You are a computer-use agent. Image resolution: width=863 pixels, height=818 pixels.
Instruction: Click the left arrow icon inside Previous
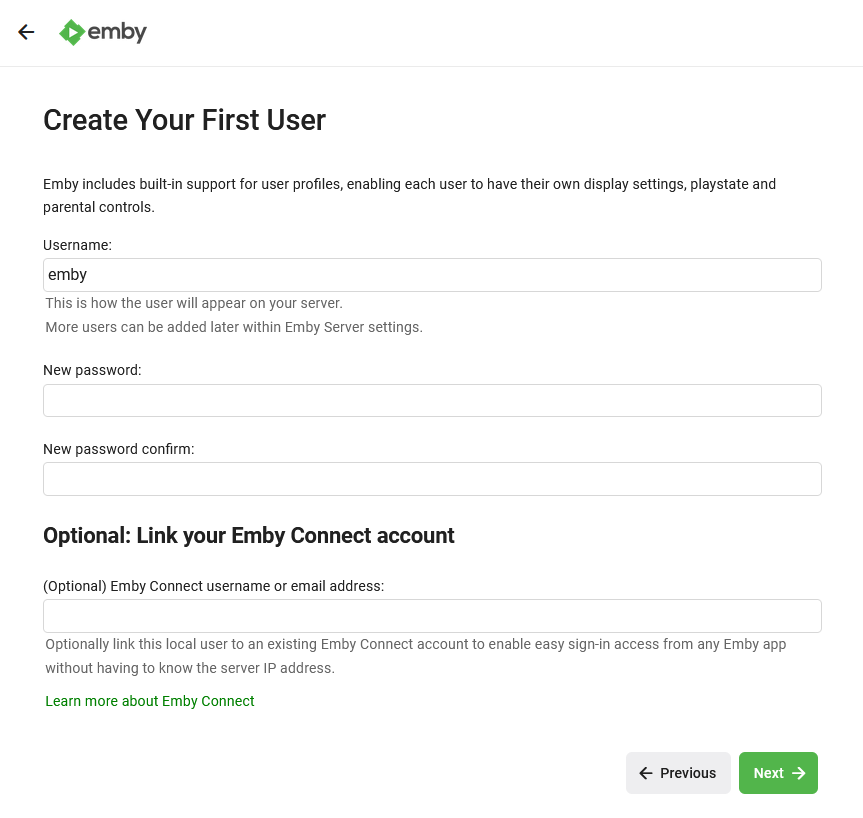click(x=646, y=773)
